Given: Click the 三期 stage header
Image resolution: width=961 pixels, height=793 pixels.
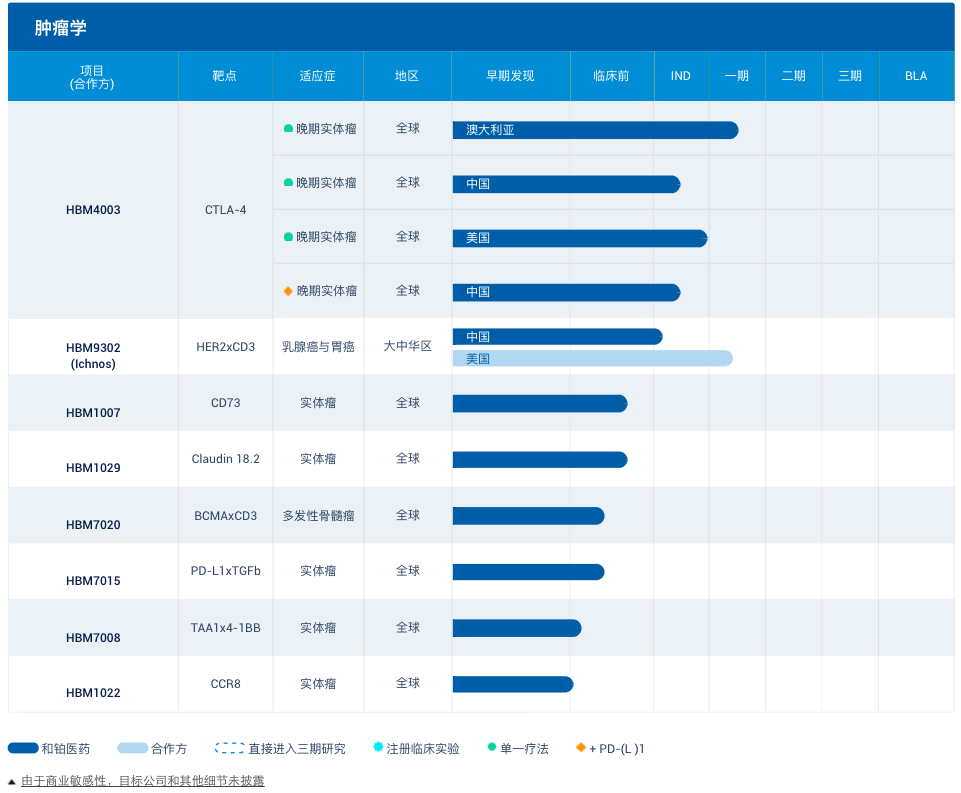Looking at the screenshot, I should [x=849, y=76].
